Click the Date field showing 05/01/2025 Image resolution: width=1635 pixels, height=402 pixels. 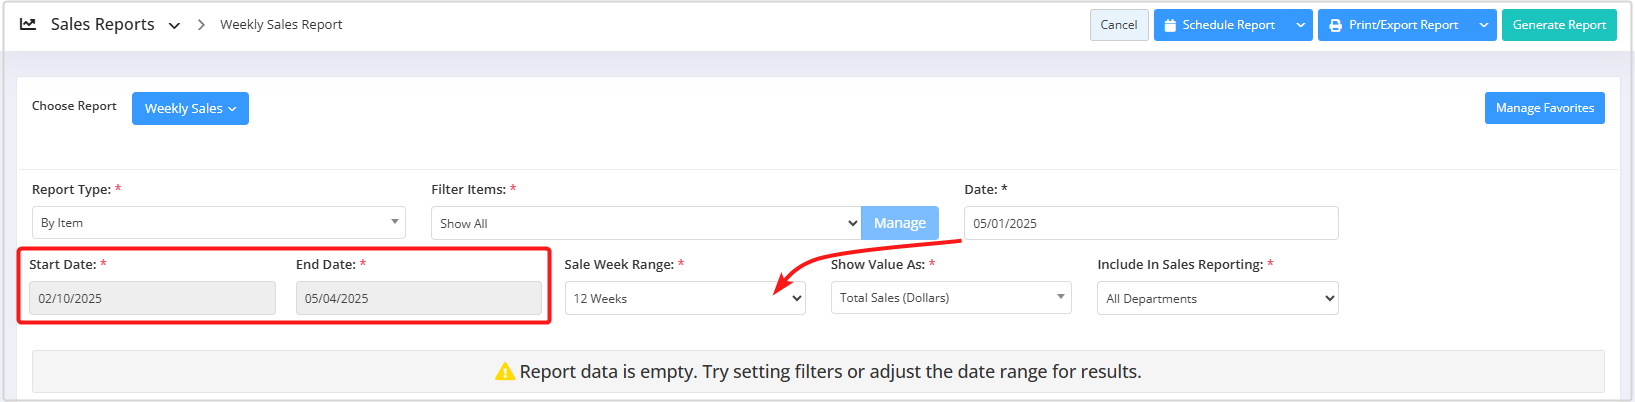point(1151,223)
